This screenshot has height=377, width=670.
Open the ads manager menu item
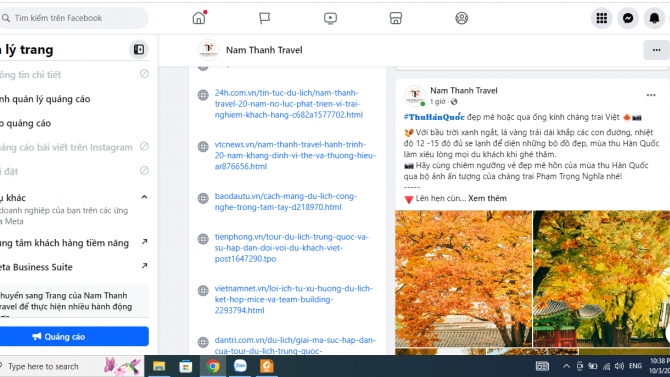(x=73, y=99)
